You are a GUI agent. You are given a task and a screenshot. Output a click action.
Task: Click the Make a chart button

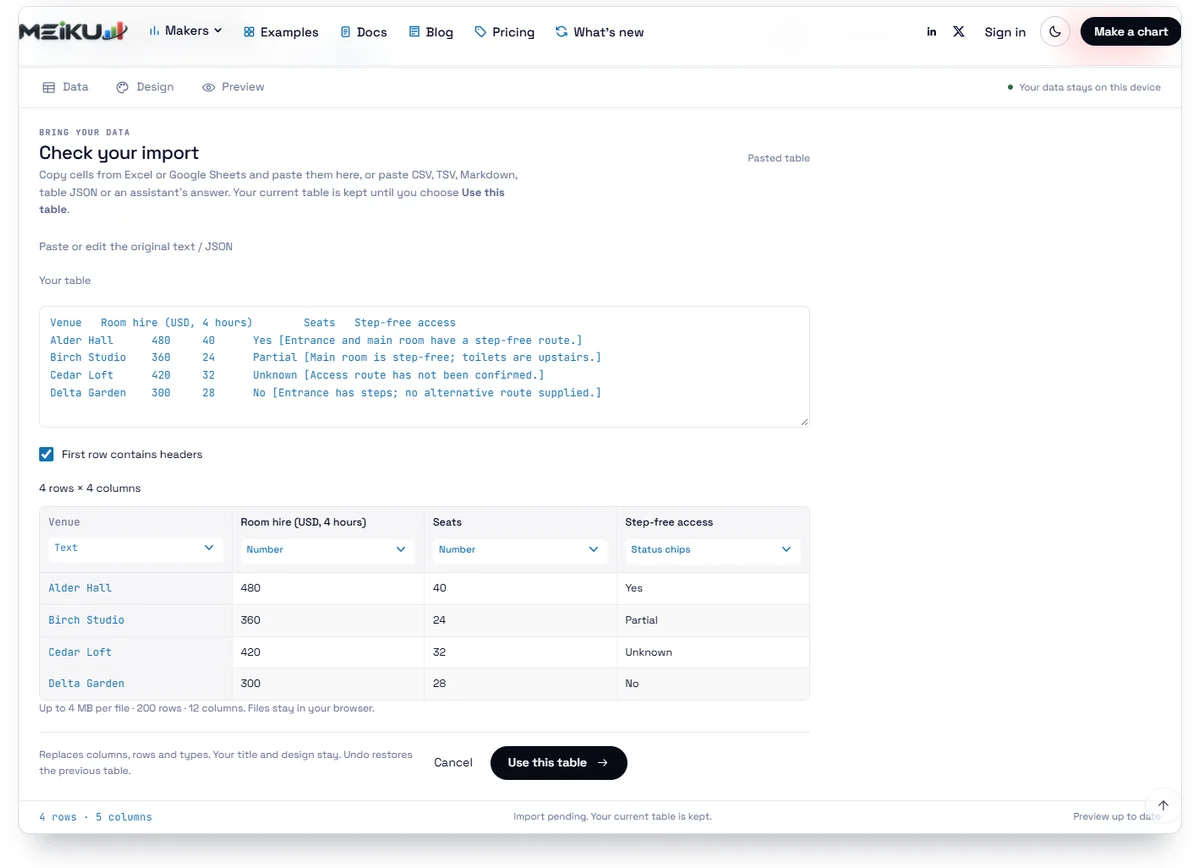coord(1131,32)
